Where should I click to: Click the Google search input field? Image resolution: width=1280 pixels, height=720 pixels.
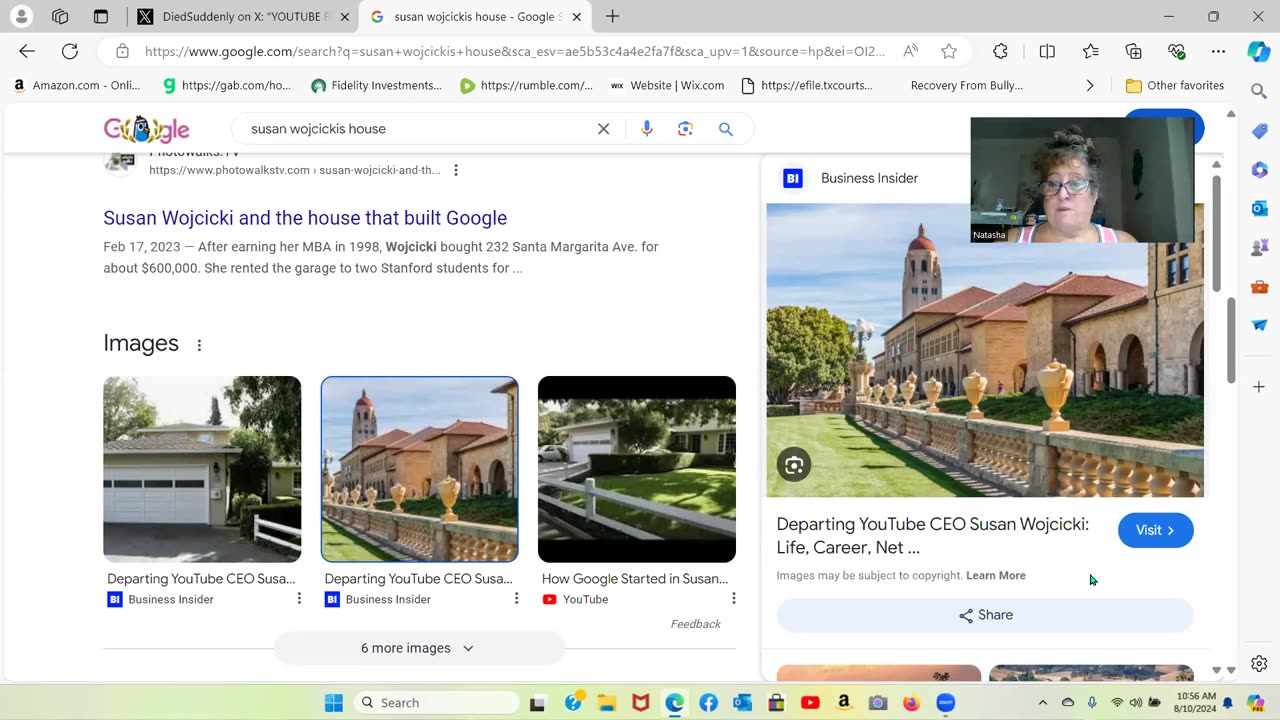(x=420, y=129)
